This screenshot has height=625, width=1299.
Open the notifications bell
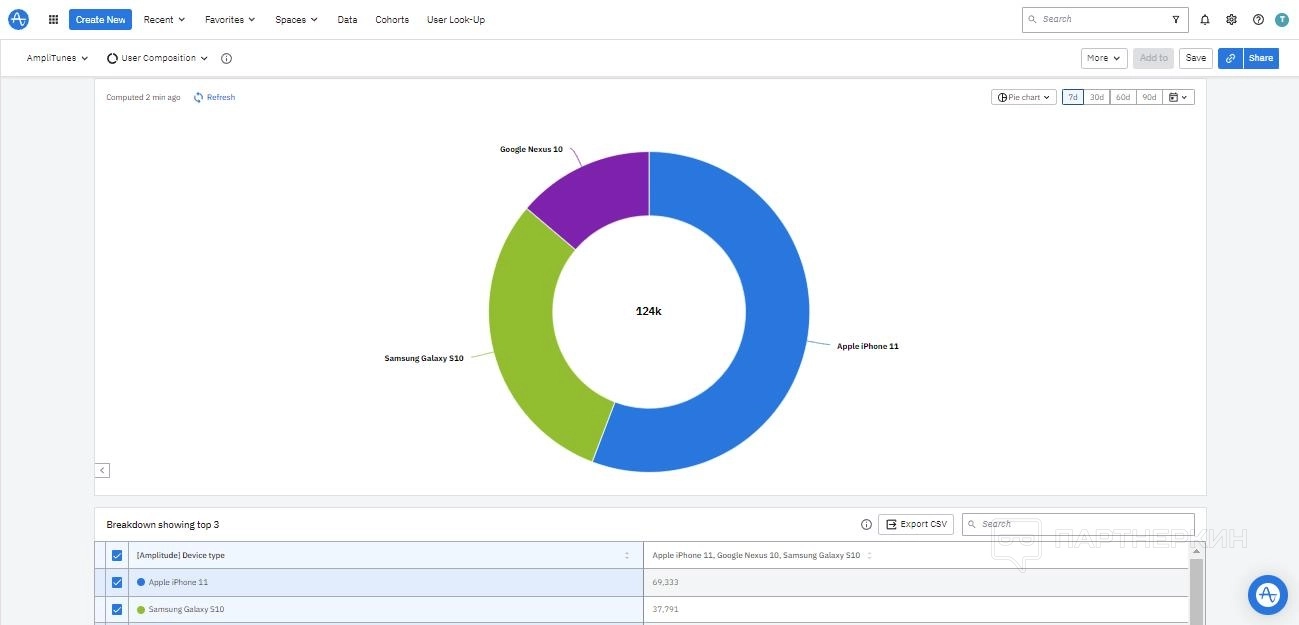pos(1204,19)
